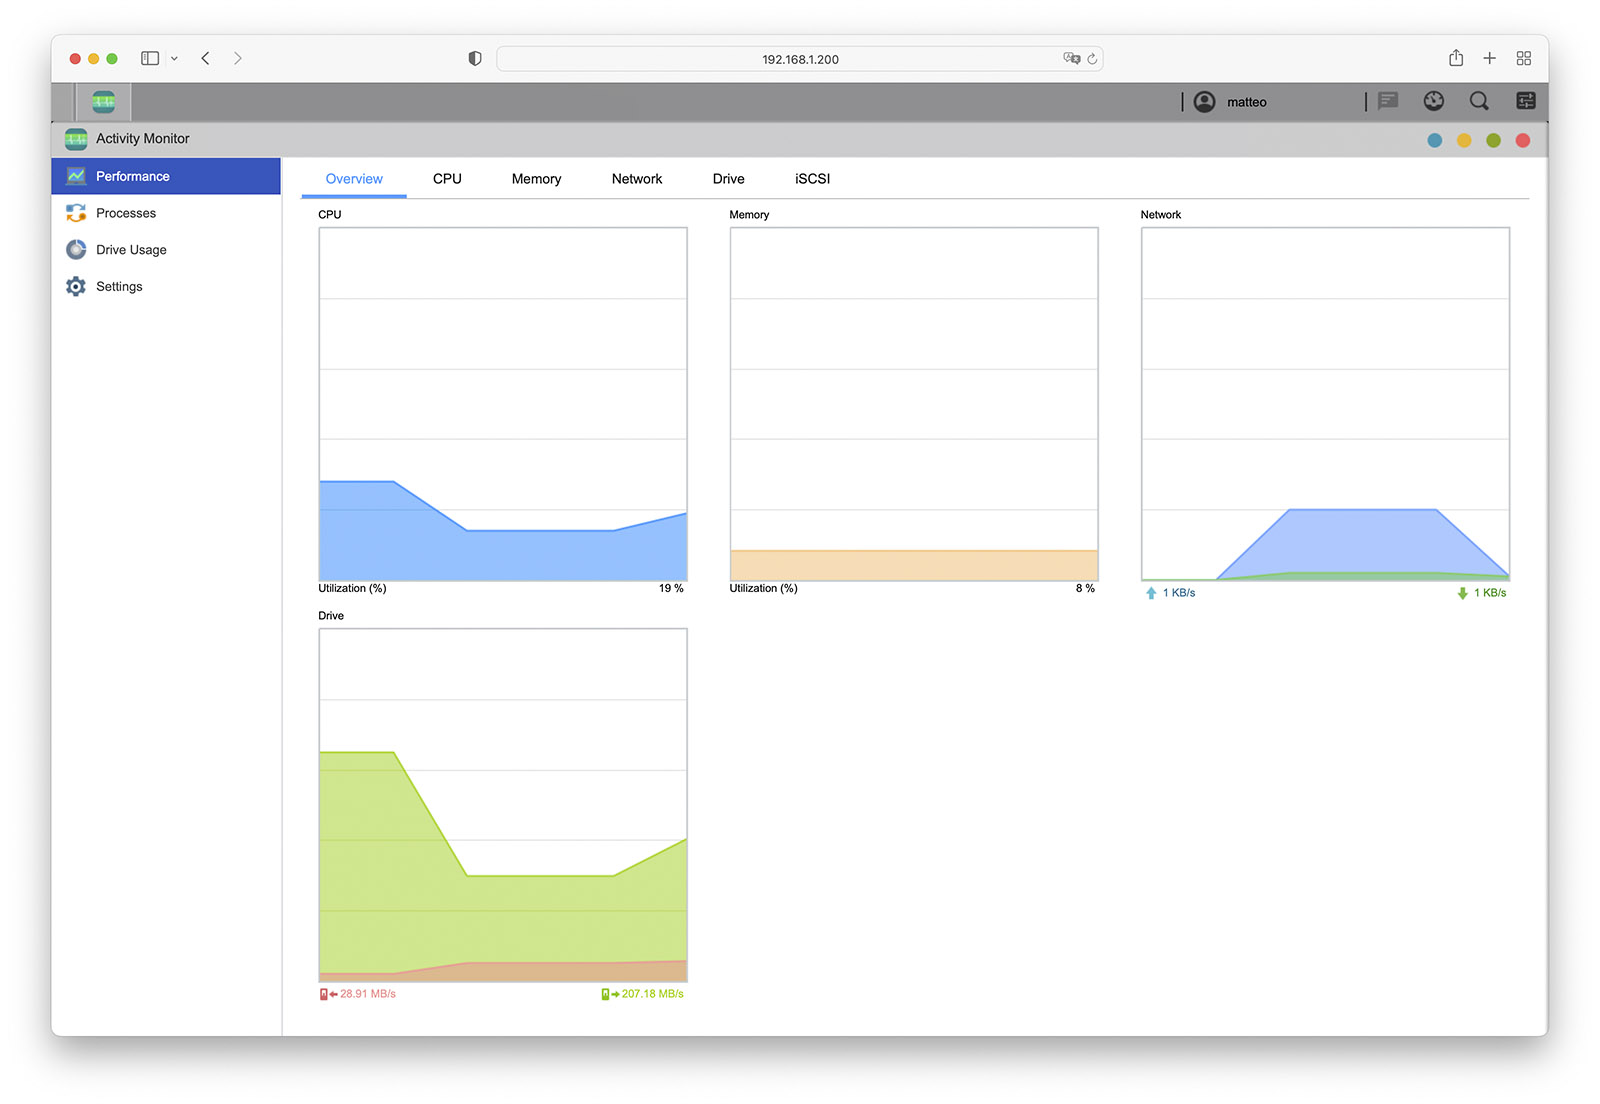Switch to the CPU tab
Screen dimensions: 1600x1104
tap(447, 179)
